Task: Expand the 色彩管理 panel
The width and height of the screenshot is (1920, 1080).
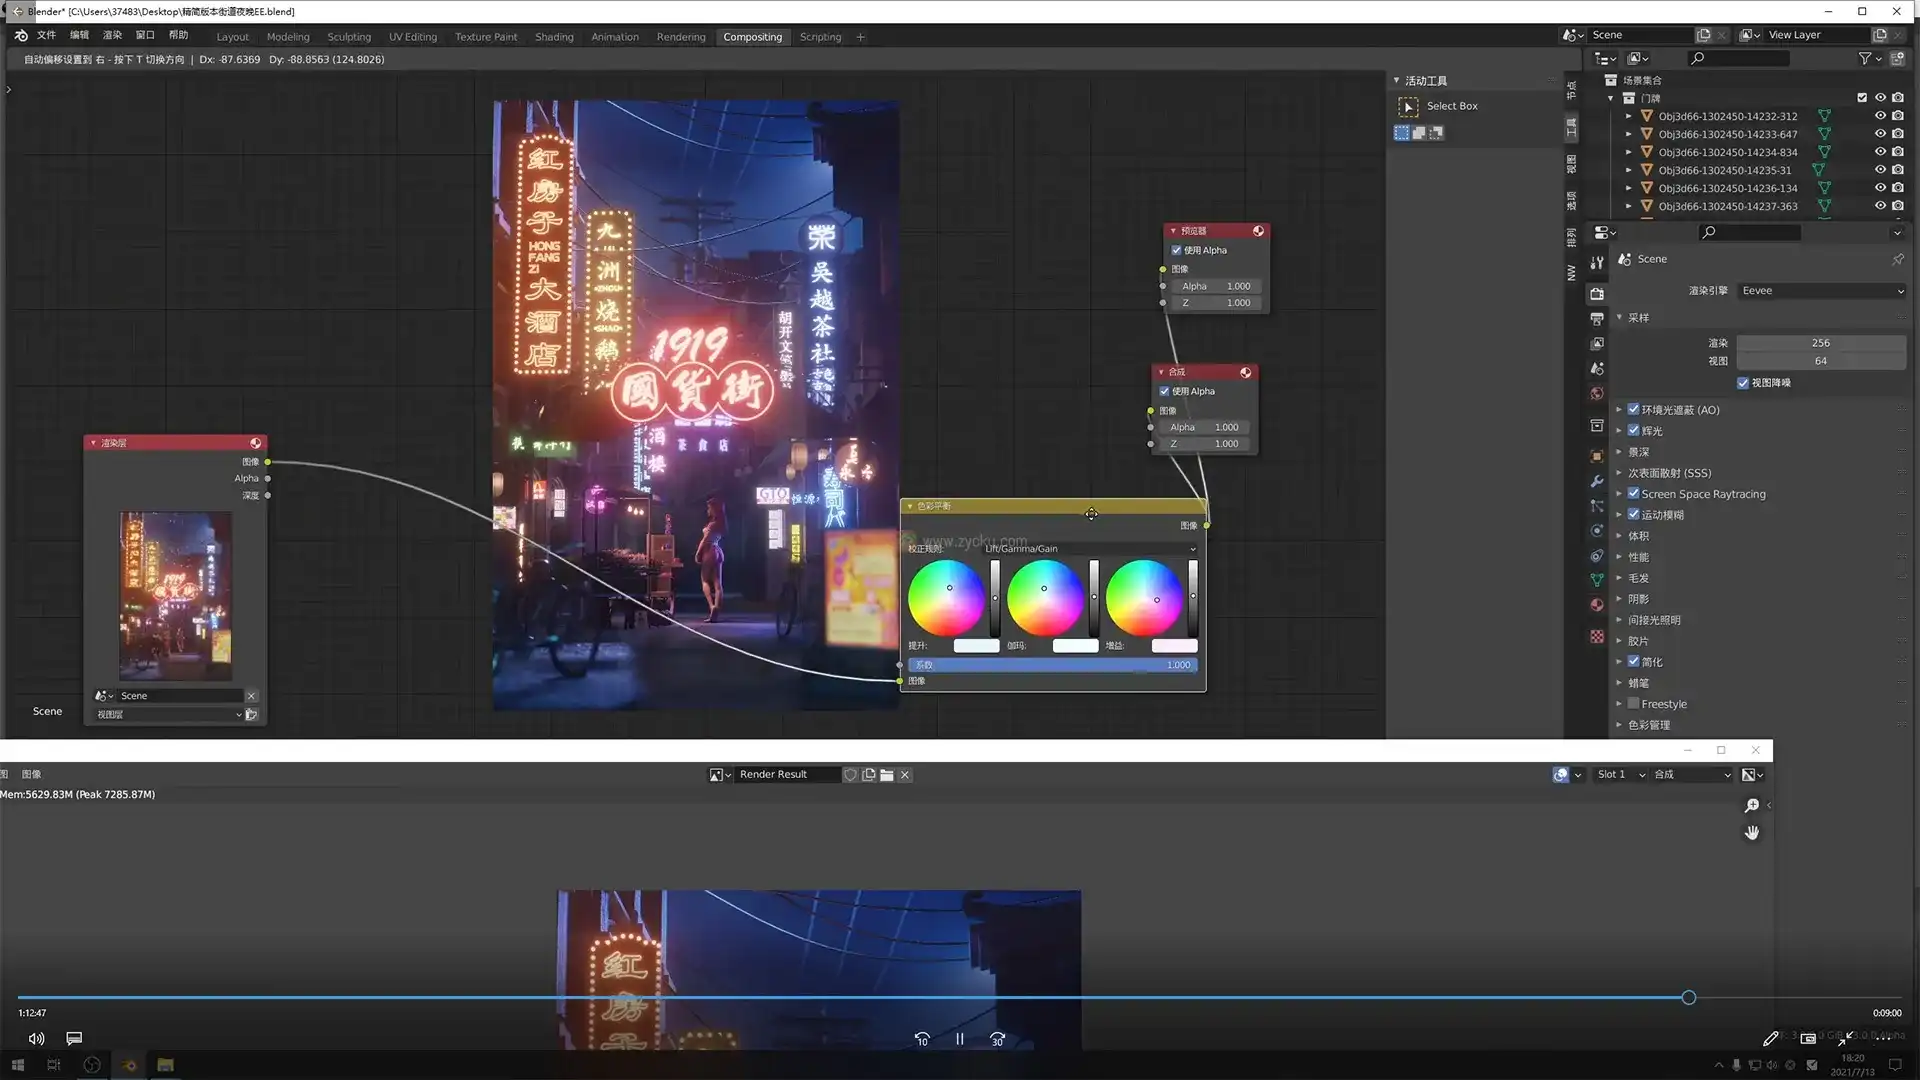Action: point(1648,725)
